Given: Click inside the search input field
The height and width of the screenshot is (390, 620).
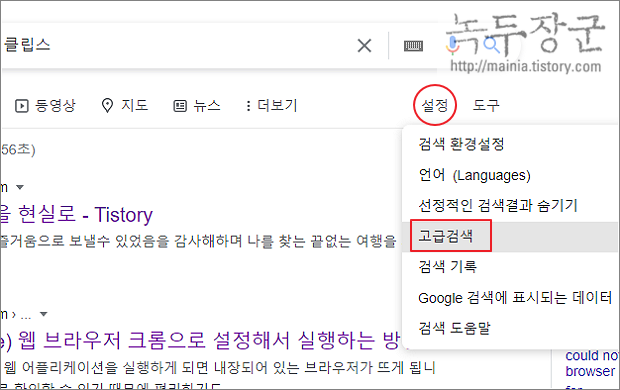Looking at the screenshot, I should click(178, 45).
